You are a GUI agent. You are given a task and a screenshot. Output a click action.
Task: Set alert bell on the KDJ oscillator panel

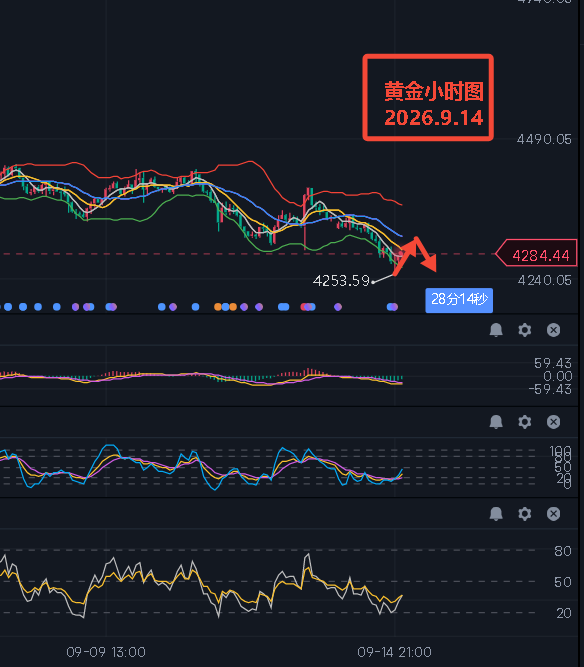496,422
